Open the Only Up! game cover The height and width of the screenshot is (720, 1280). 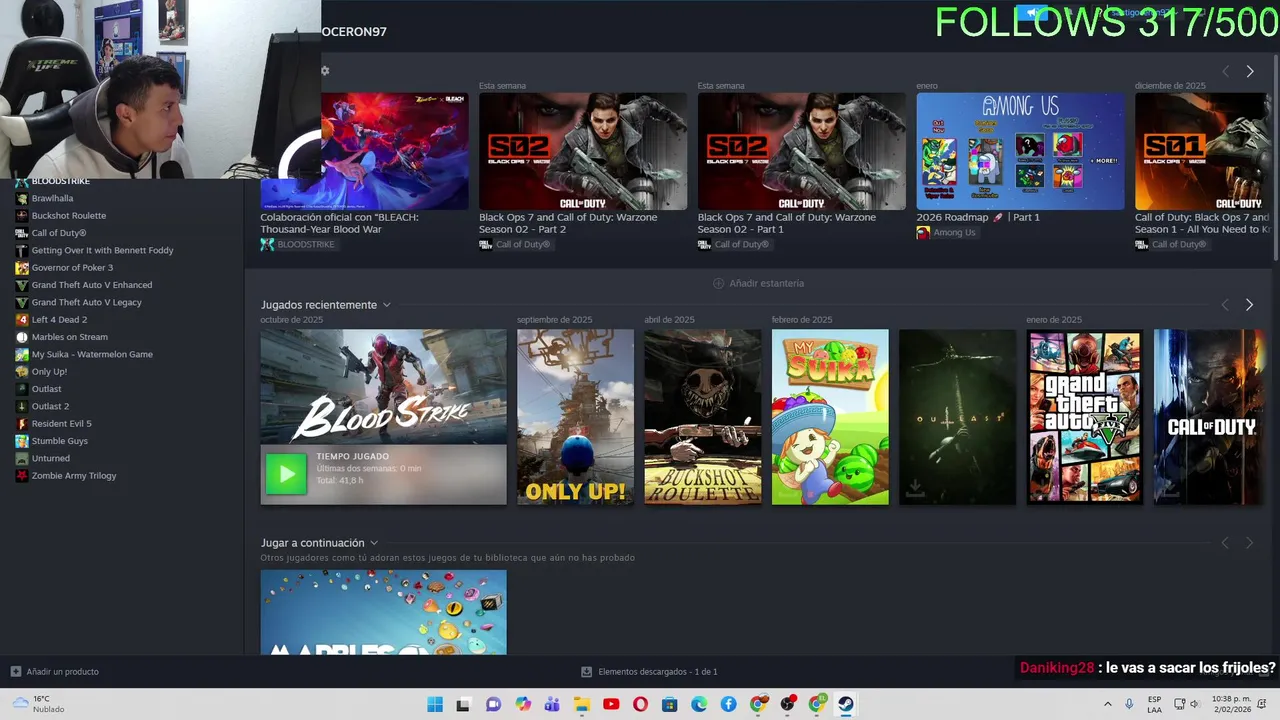point(575,417)
